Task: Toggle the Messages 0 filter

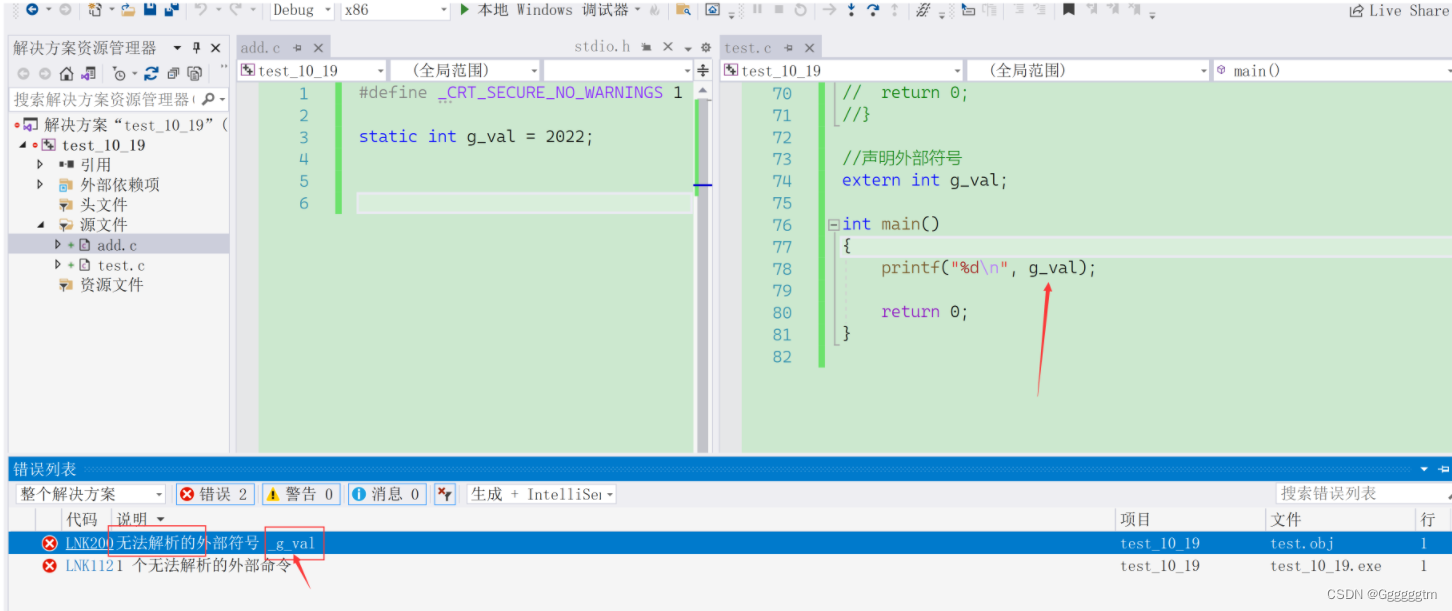Action: click(387, 494)
